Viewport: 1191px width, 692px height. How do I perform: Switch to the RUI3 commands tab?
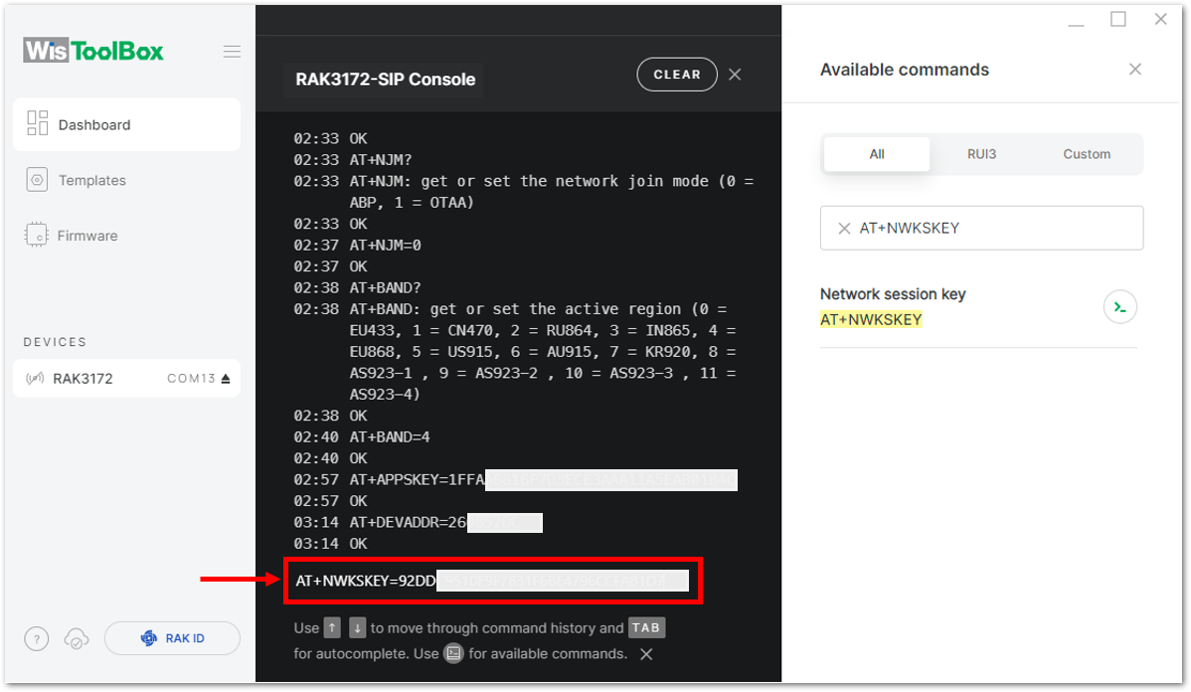(x=981, y=154)
